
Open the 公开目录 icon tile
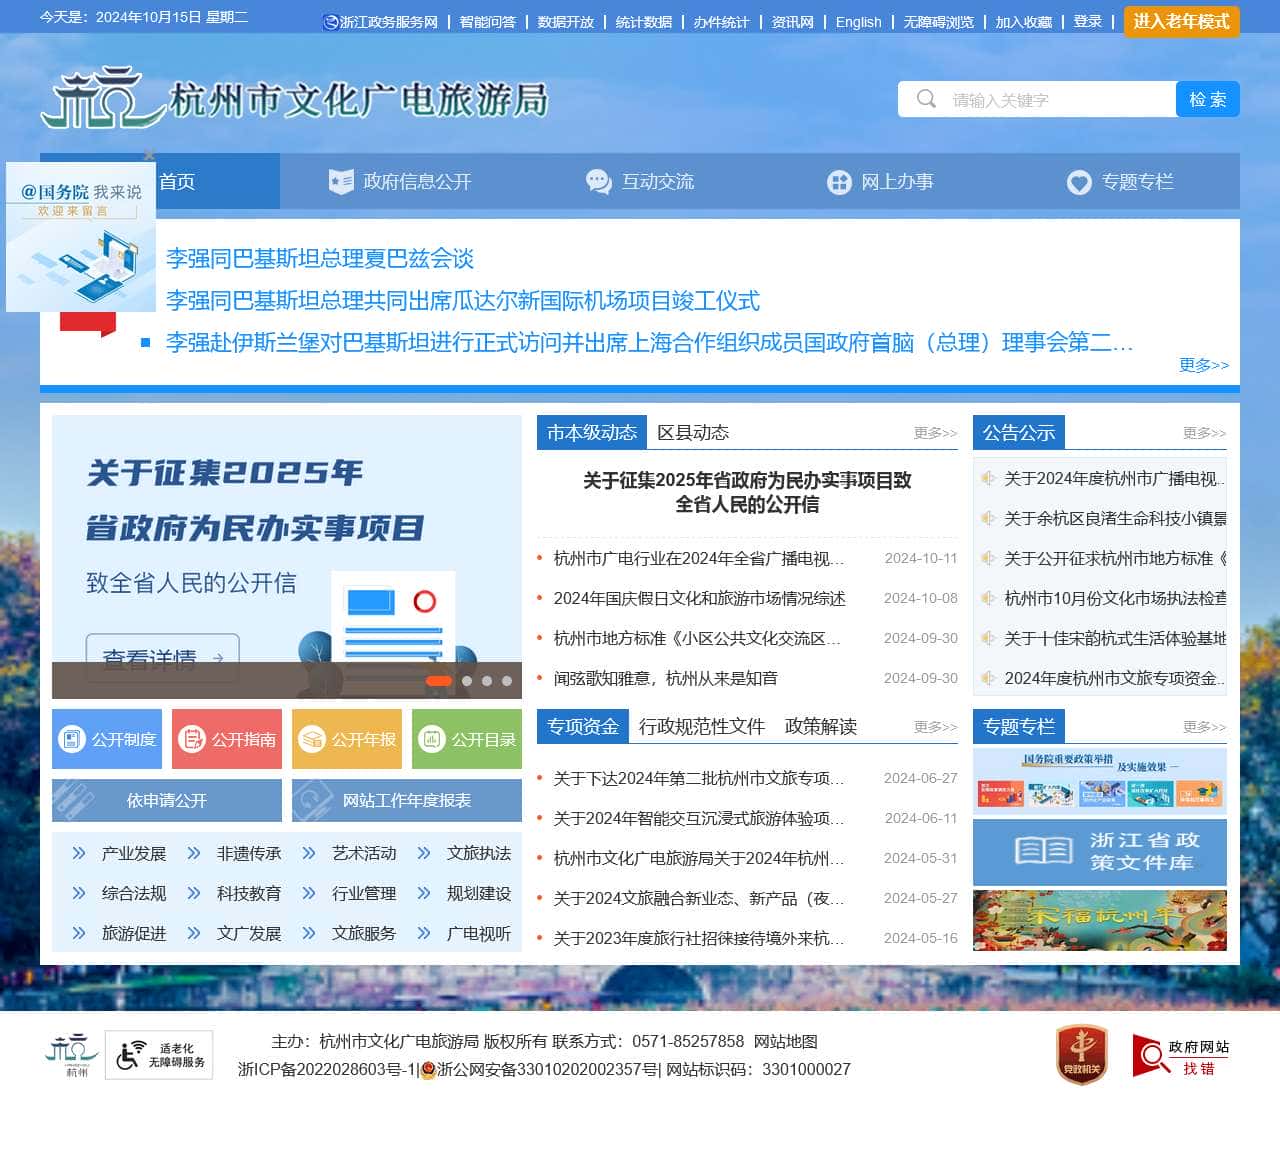click(467, 739)
